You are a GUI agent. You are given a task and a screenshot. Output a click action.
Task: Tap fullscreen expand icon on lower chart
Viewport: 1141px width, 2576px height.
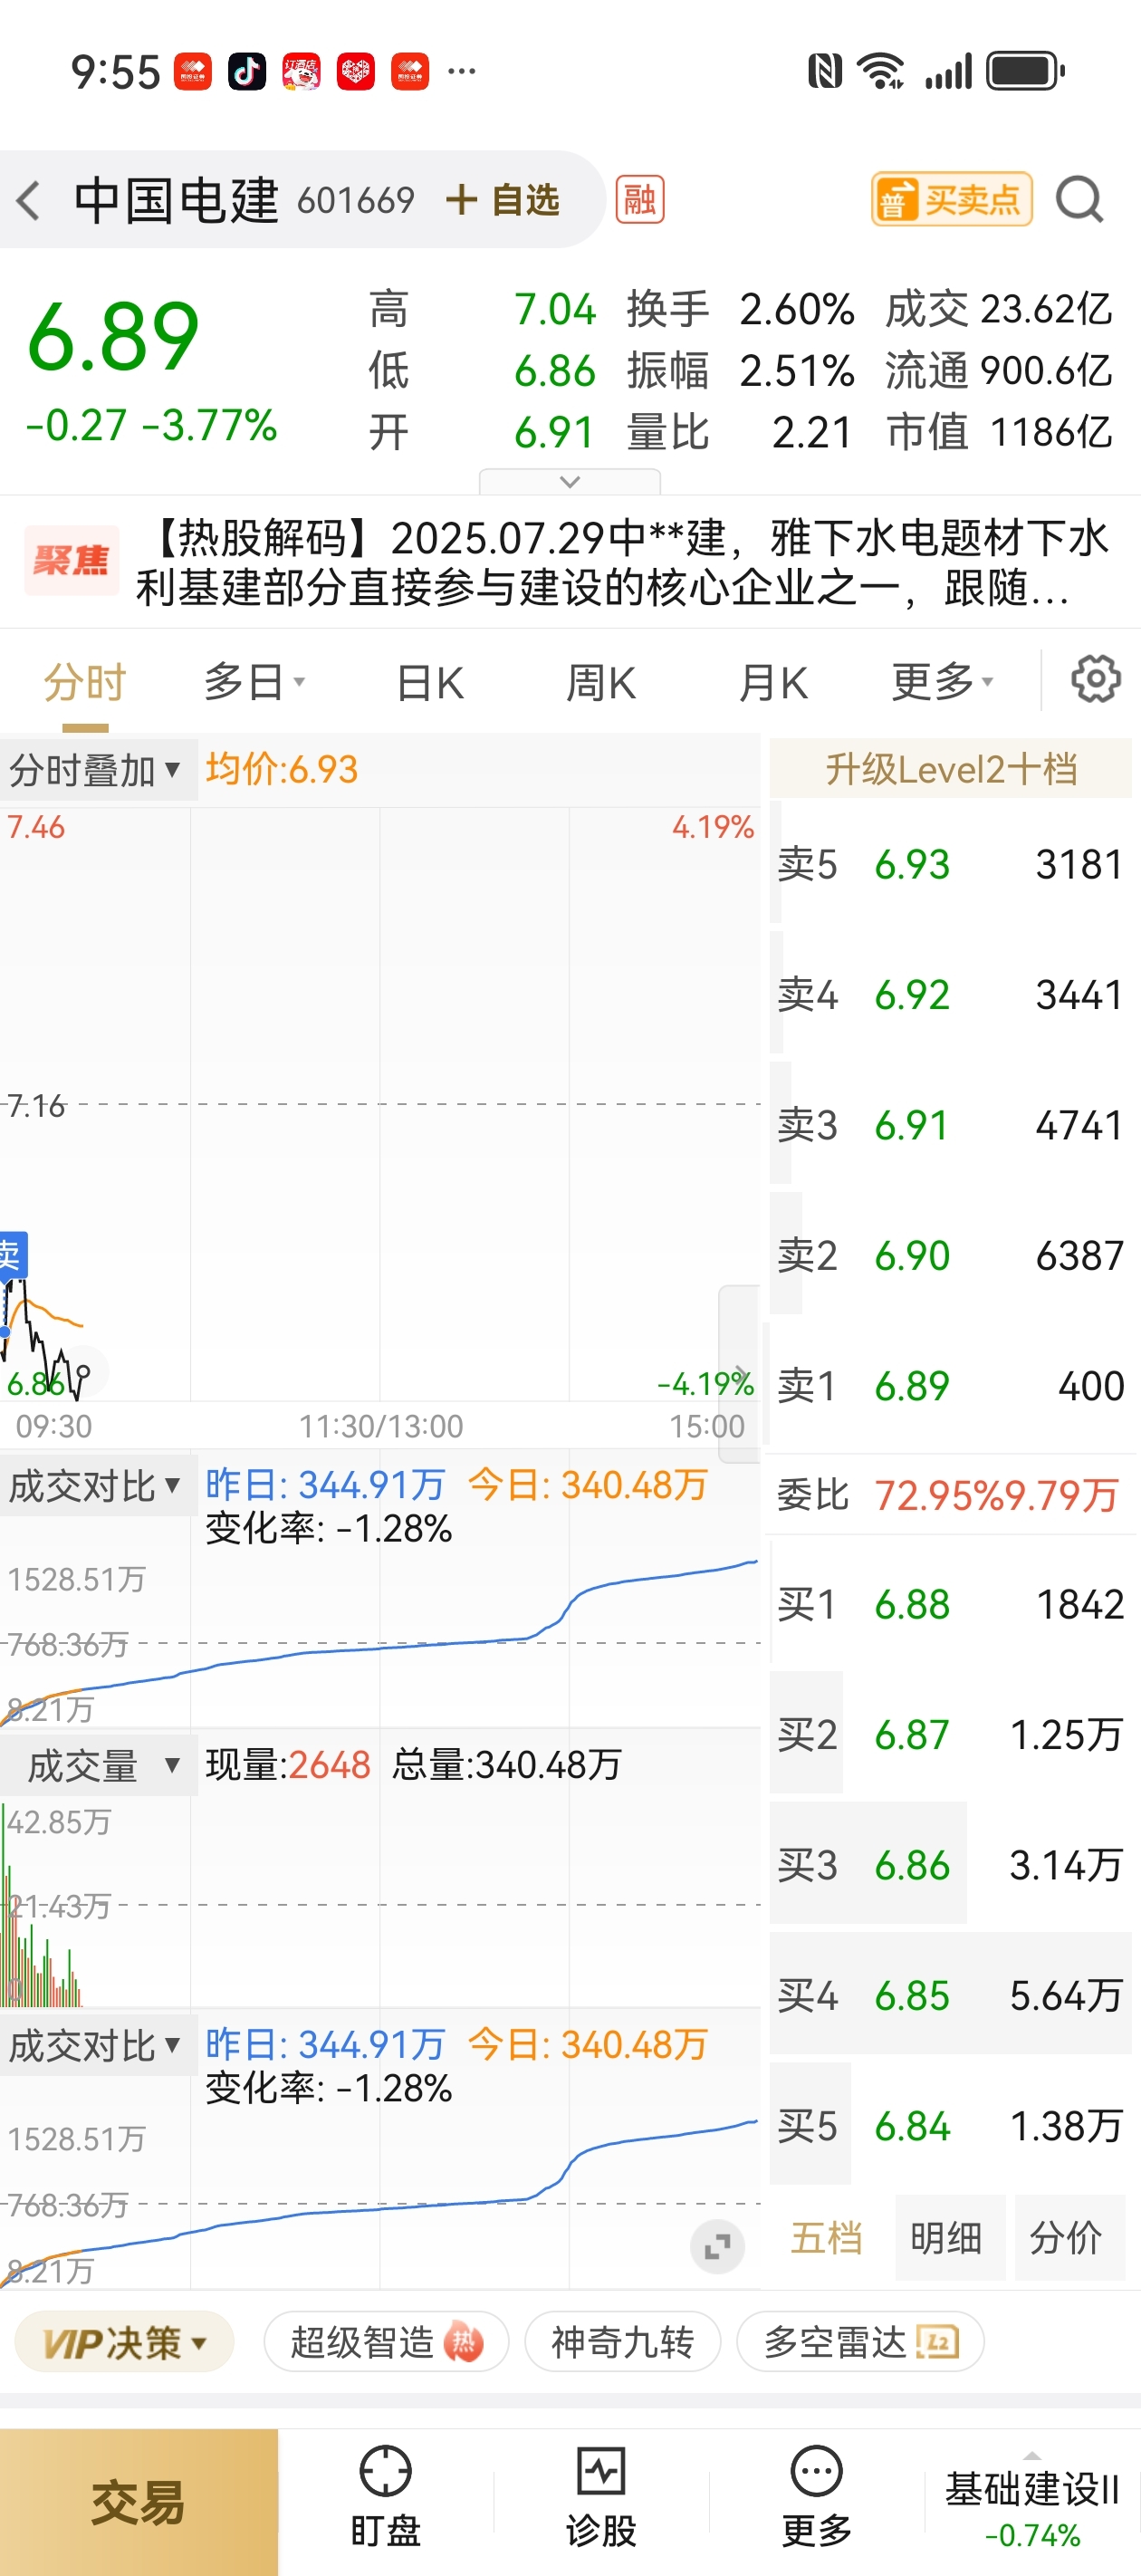[x=717, y=2247]
